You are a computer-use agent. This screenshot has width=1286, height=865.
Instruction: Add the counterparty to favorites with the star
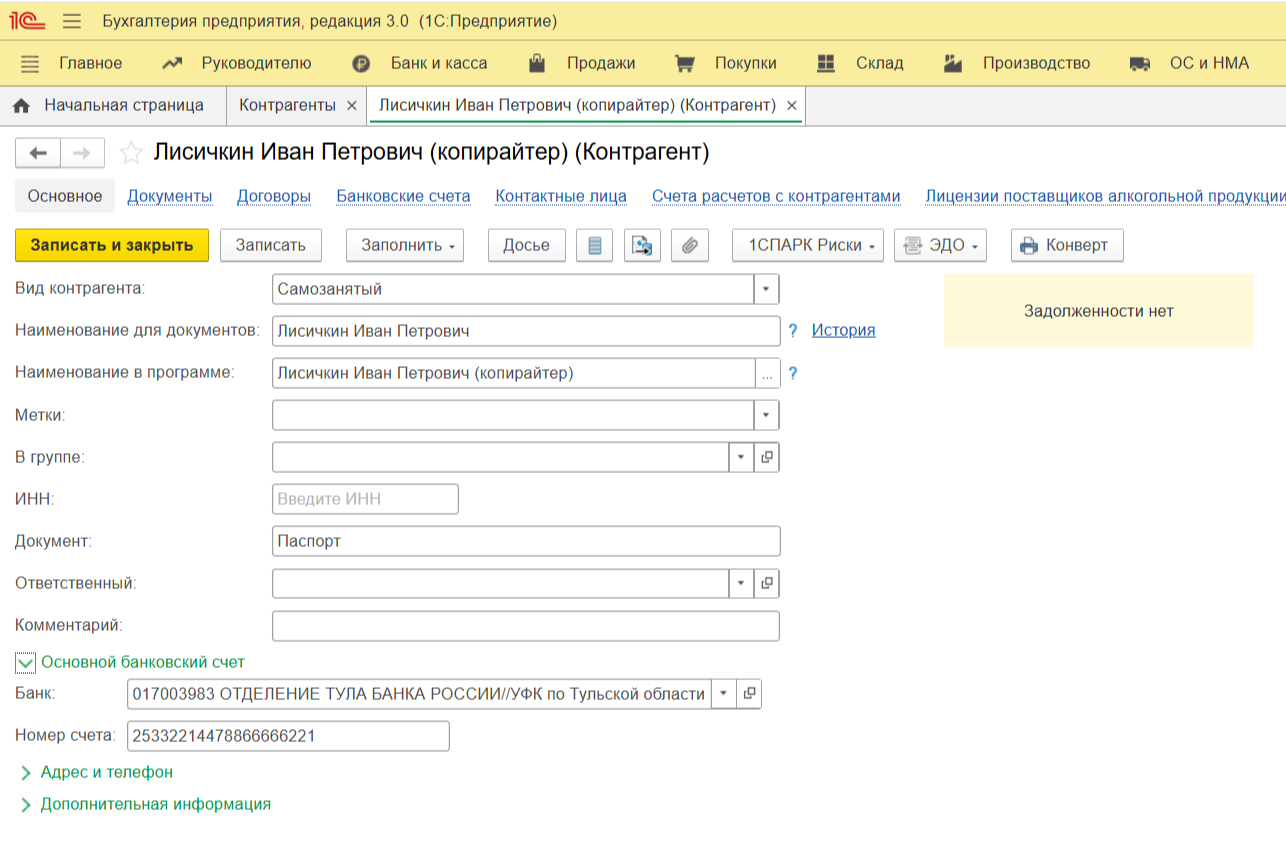pyautogui.click(x=131, y=153)
